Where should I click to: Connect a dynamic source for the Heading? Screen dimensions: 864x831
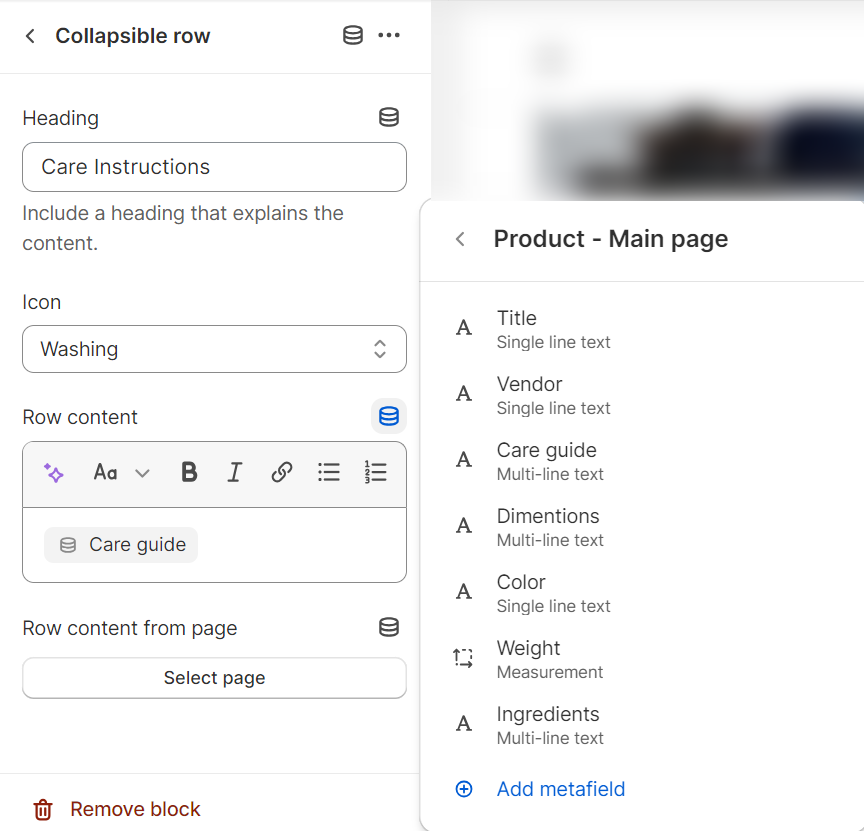(388, 117)
